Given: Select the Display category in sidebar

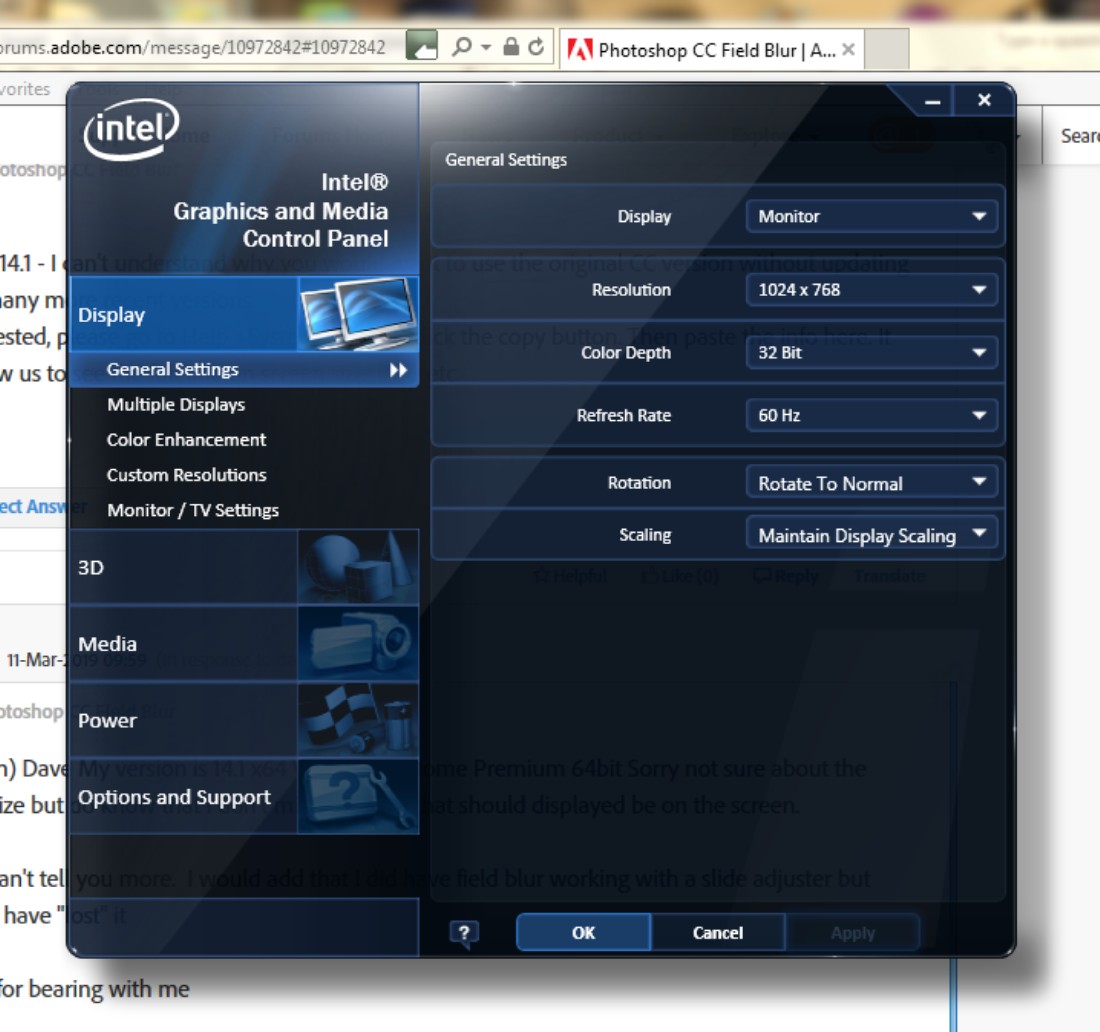Looking at the screenshot, I should [x=244, y=314].
